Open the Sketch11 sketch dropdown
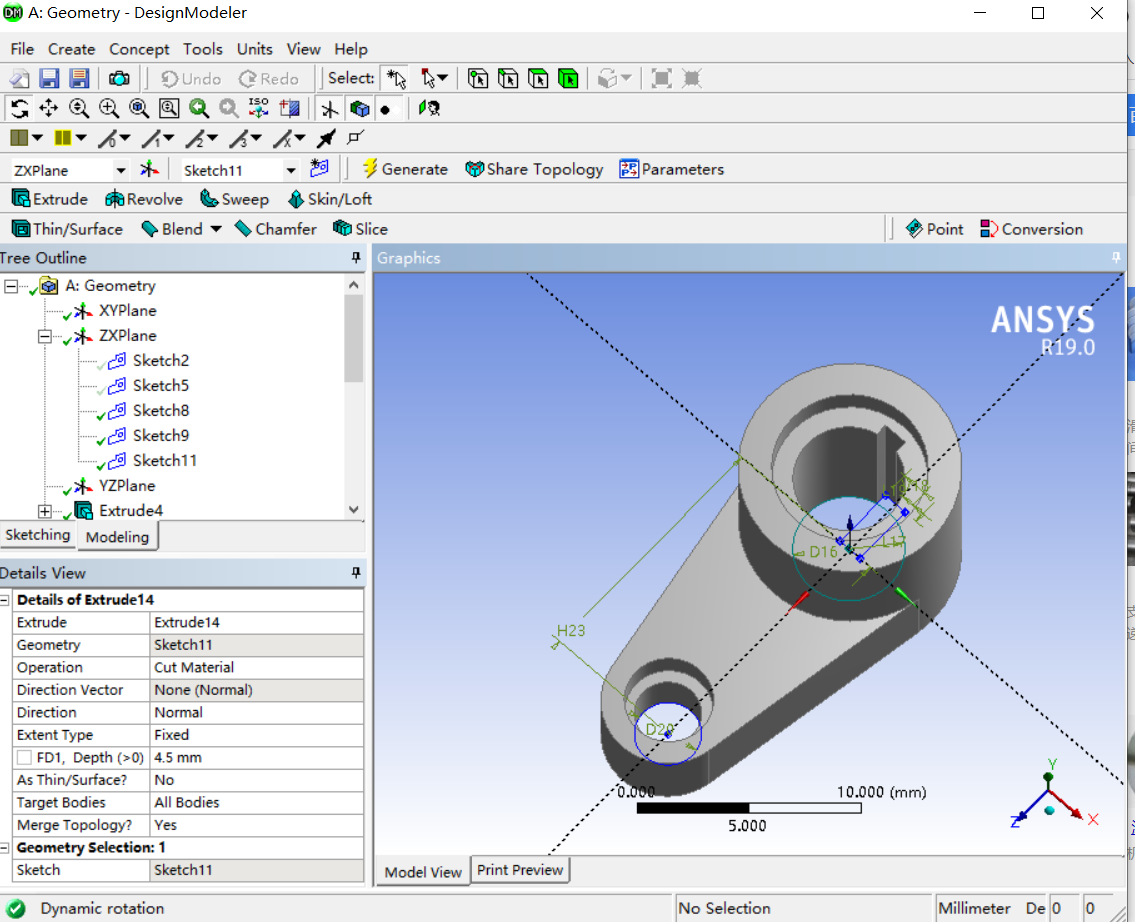Image resolution: width=1135 pixels, height=922 pixels. pos(290,170)
